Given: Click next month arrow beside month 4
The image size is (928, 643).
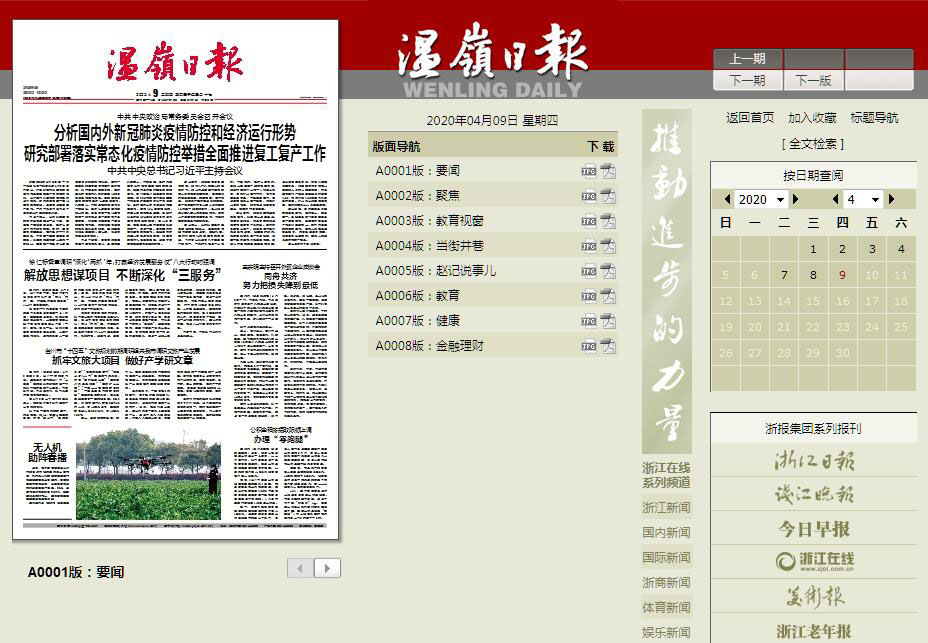Looking at the screenshot, I should pos(892,199).
